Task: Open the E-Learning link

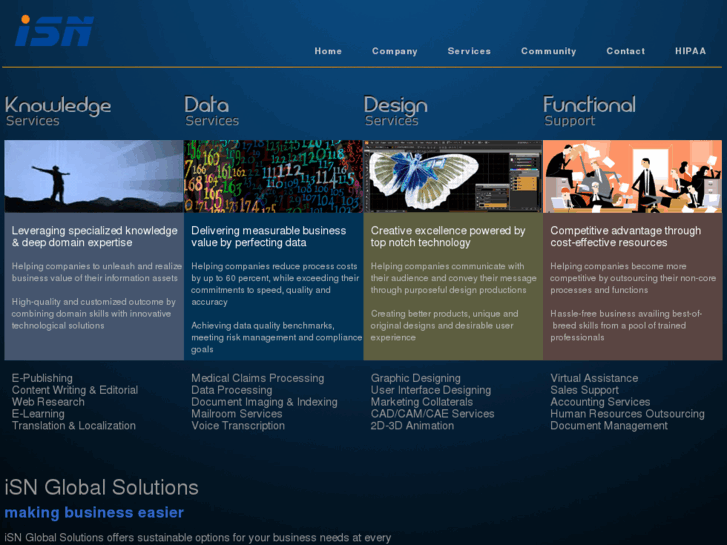Action: coord(38,414)
